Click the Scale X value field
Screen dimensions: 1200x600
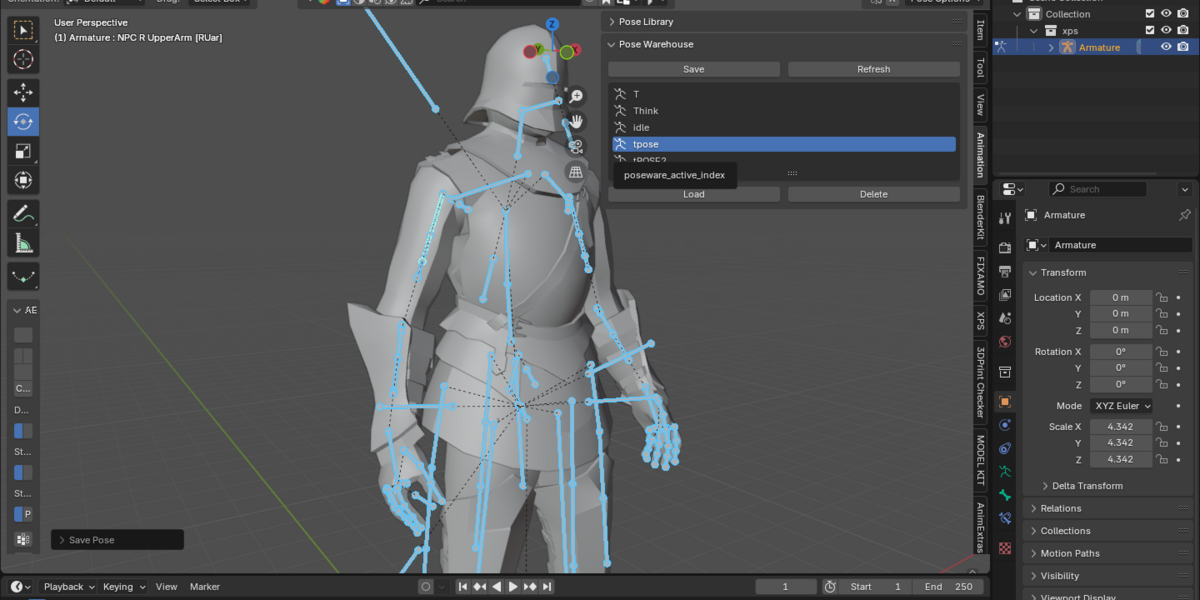click(1121, 427)
